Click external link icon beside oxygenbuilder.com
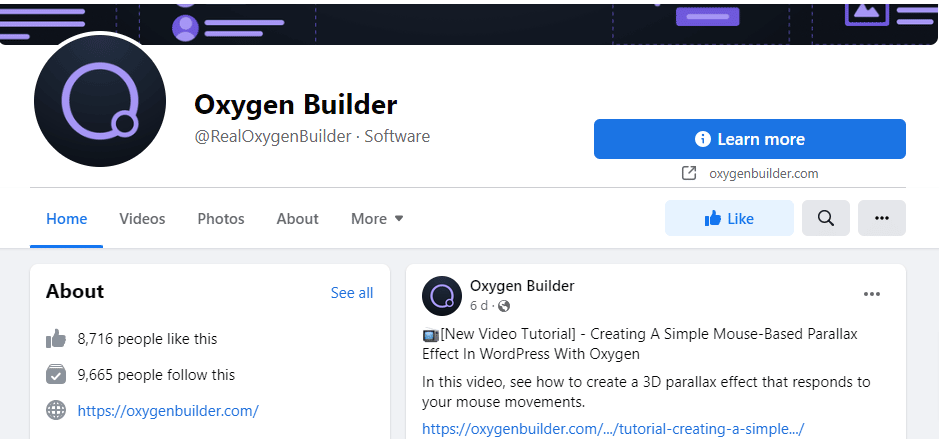The width and height of the screenshot is (939, 439). [x=689, y=174]
